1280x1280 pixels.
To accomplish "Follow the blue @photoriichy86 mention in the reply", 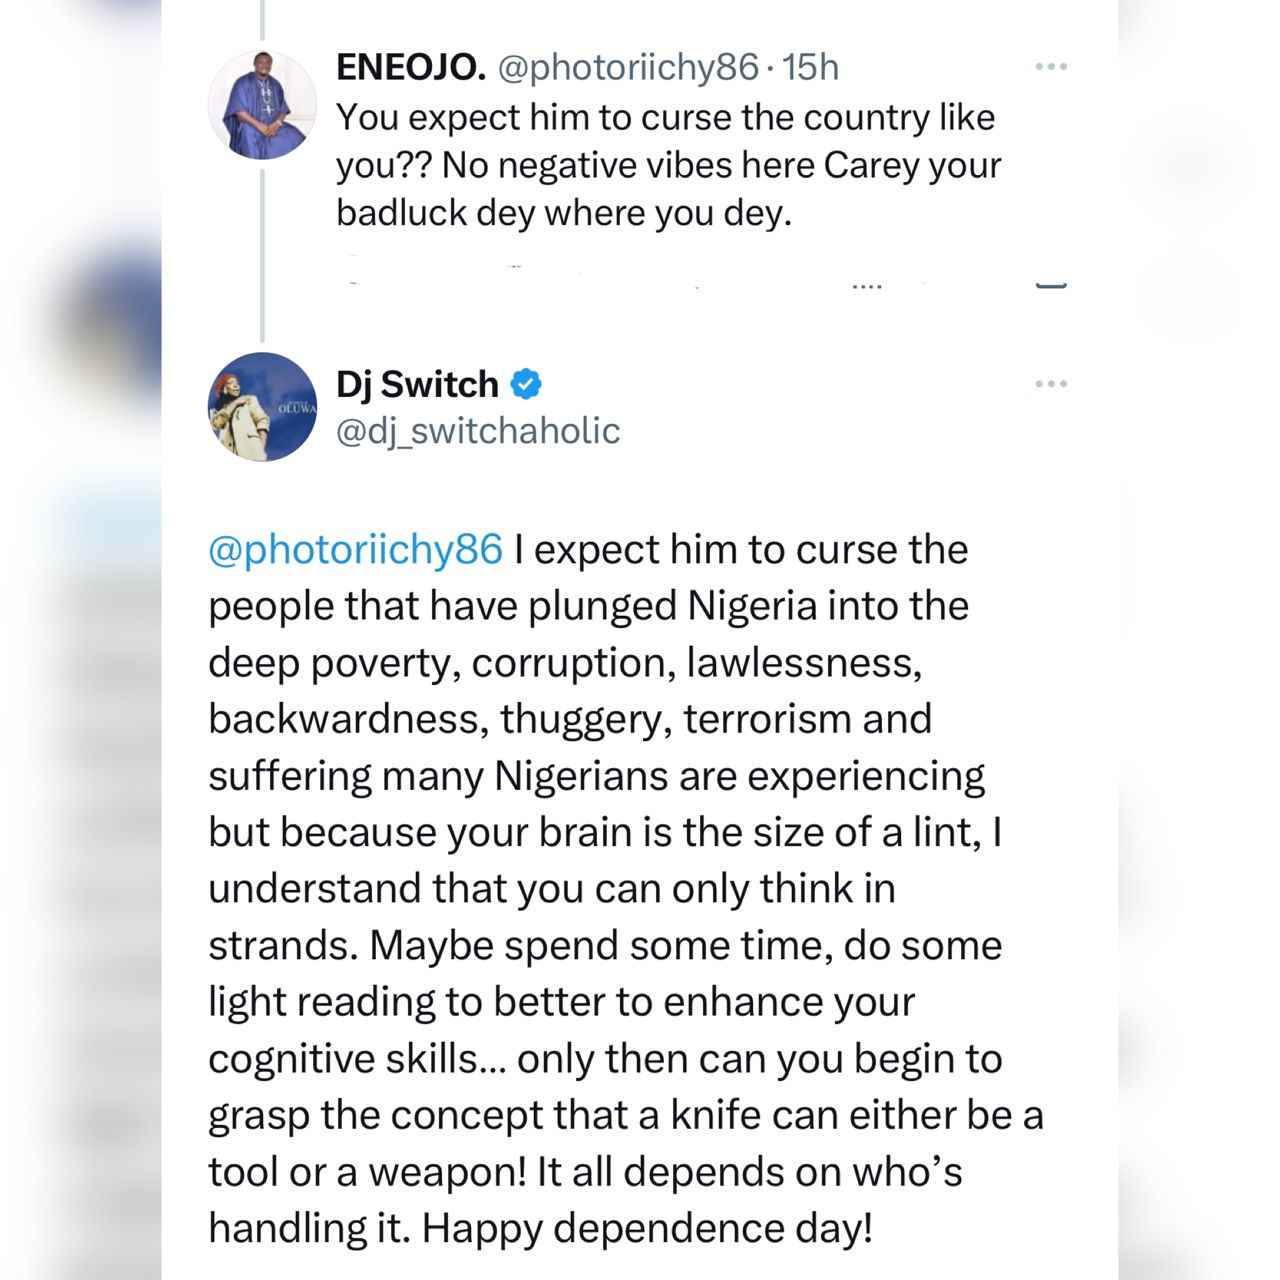I will click(355, 550).
